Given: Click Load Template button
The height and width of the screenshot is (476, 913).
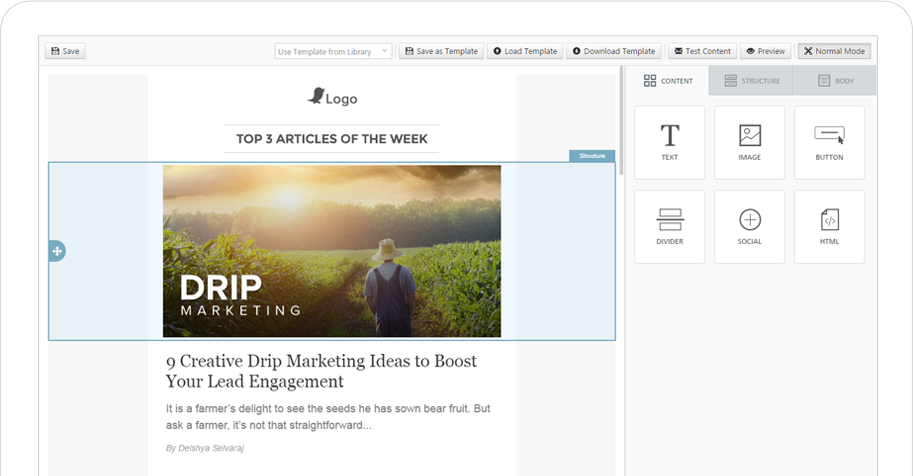Looking at the screenshot, I should tap(525, 51).
